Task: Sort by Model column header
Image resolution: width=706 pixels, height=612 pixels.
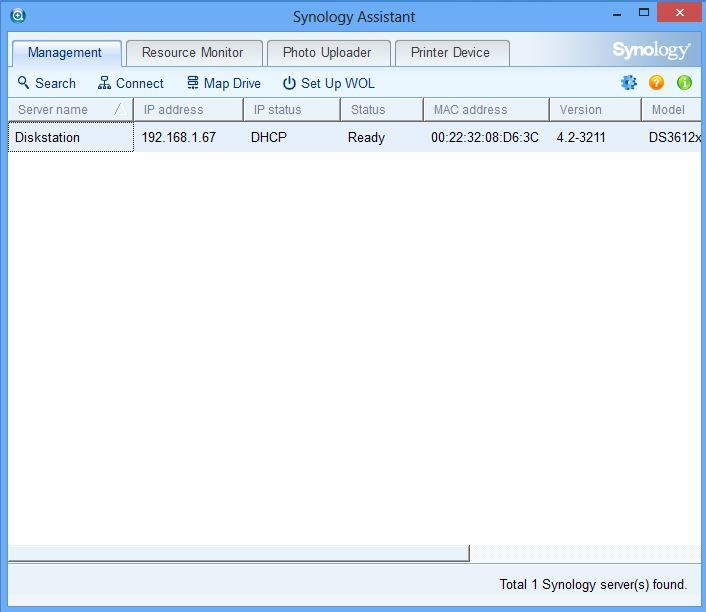Action: click(671, 109)
